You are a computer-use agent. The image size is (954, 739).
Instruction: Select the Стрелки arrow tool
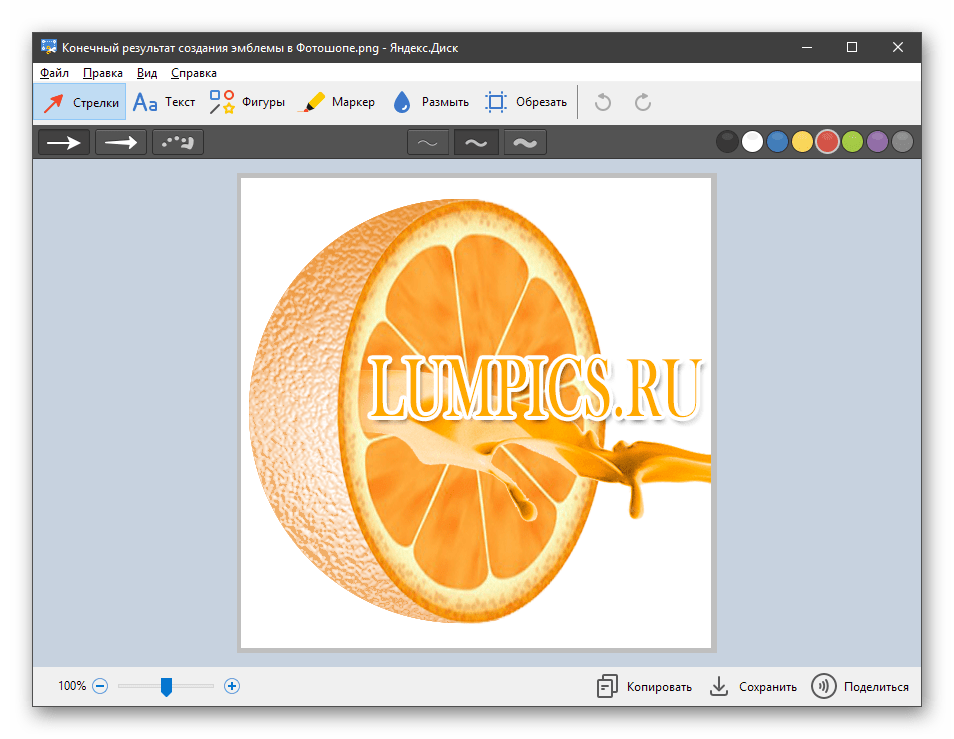click(81, 102)
